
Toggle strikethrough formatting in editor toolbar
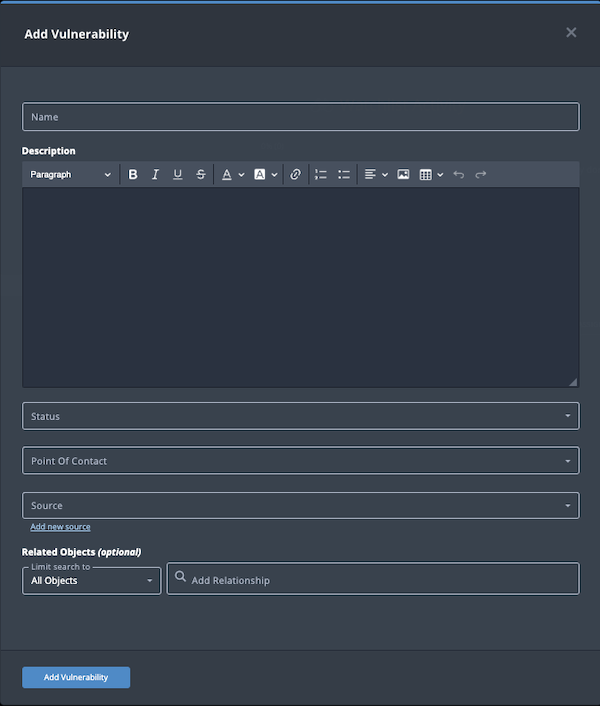(x=201, y=174)
